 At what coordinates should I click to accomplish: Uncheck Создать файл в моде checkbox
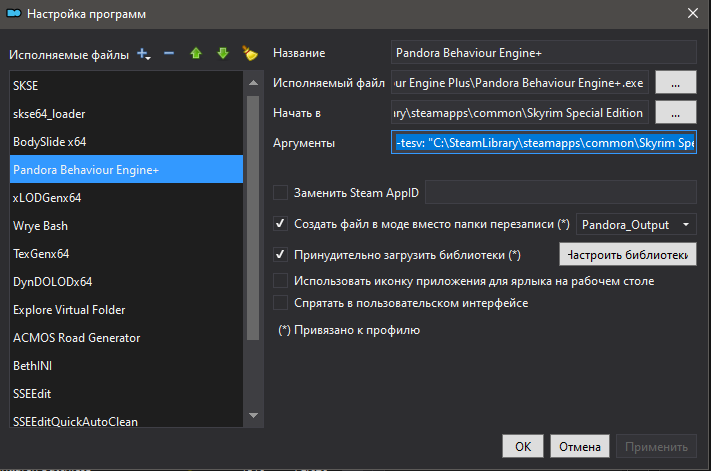click(280, 223)
